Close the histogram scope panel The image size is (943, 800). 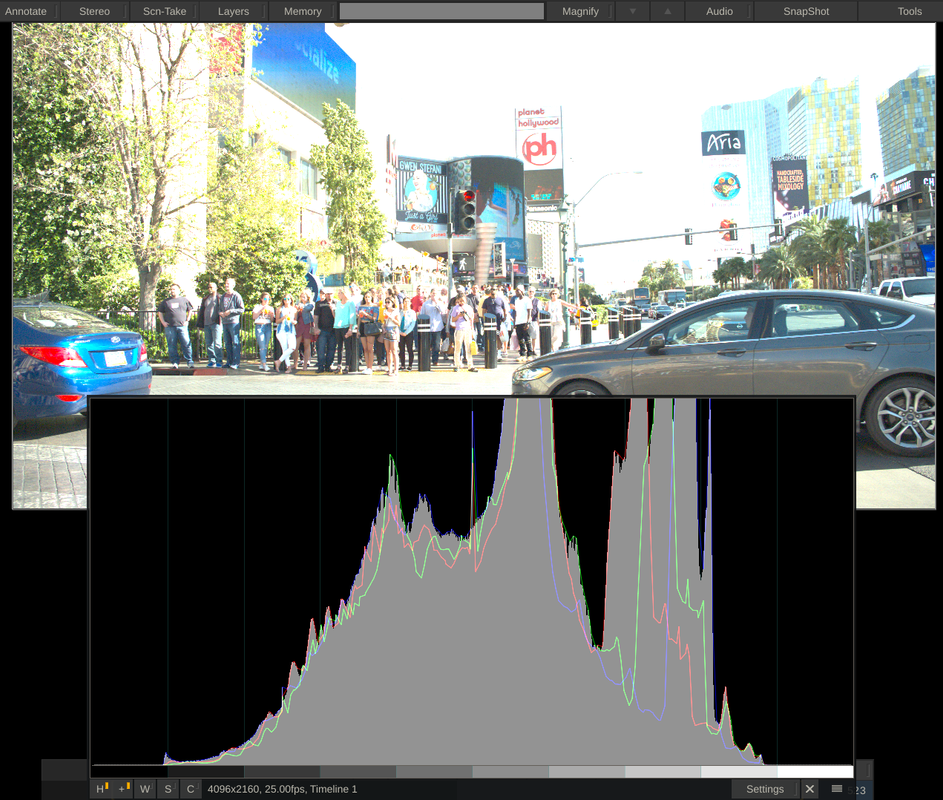click(x=810, y=789)
